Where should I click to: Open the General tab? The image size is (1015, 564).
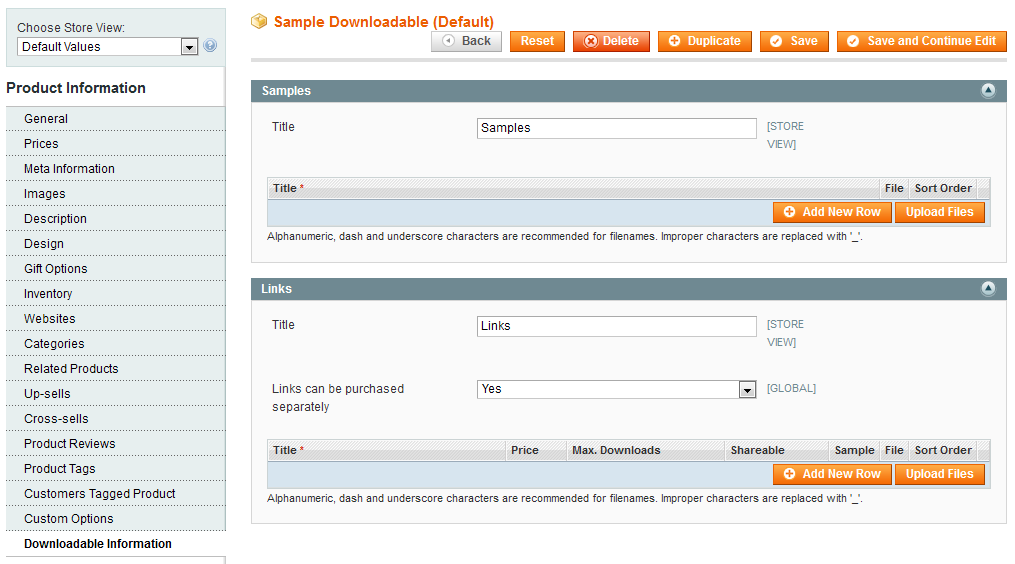tap(116, 119)
